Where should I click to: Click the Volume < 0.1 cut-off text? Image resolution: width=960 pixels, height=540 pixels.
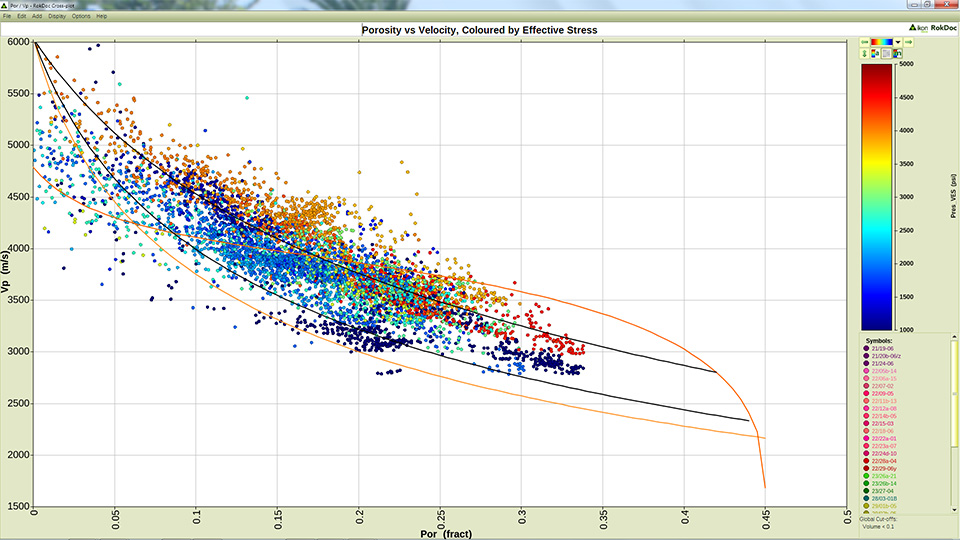878,527
